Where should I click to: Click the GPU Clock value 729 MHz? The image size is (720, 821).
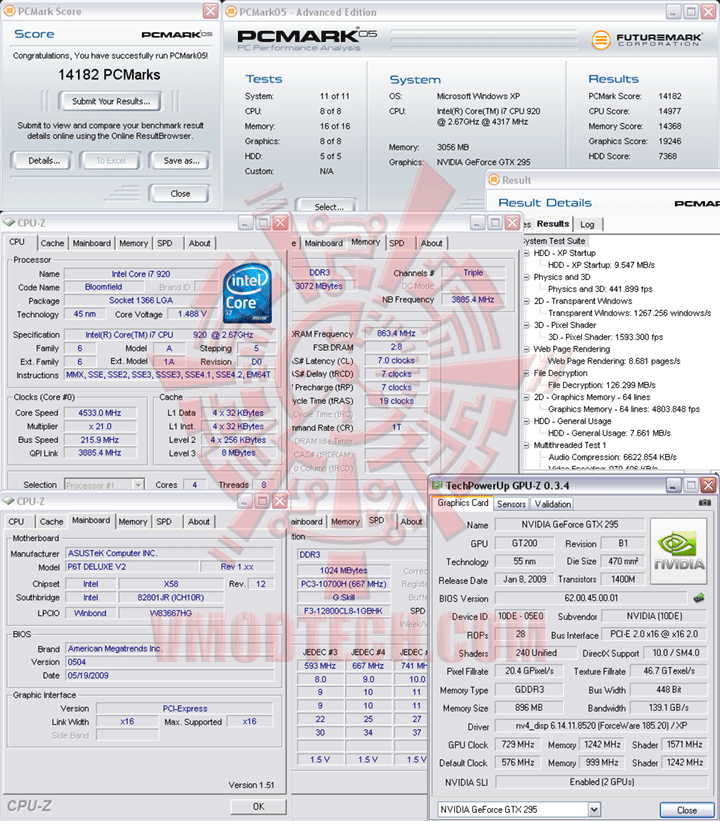pyautogui.click(x=517, y=745)
